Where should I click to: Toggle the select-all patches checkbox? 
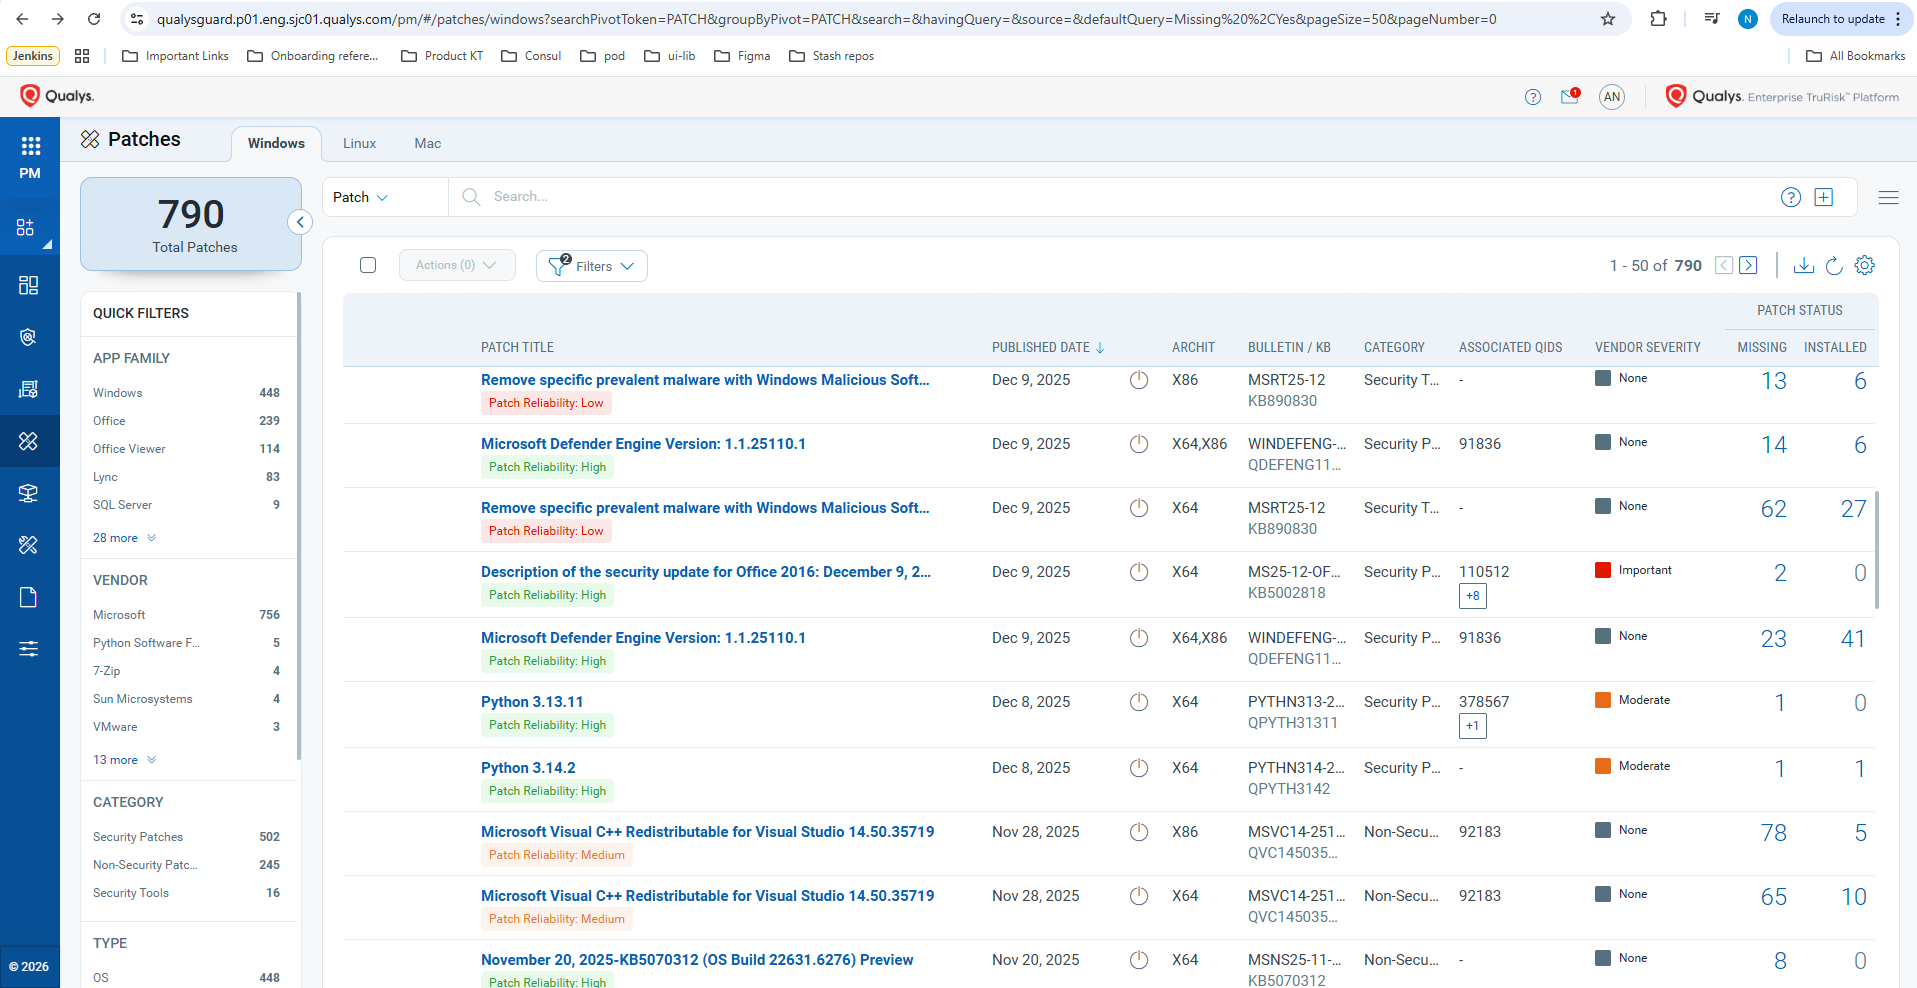pos(368,265)
